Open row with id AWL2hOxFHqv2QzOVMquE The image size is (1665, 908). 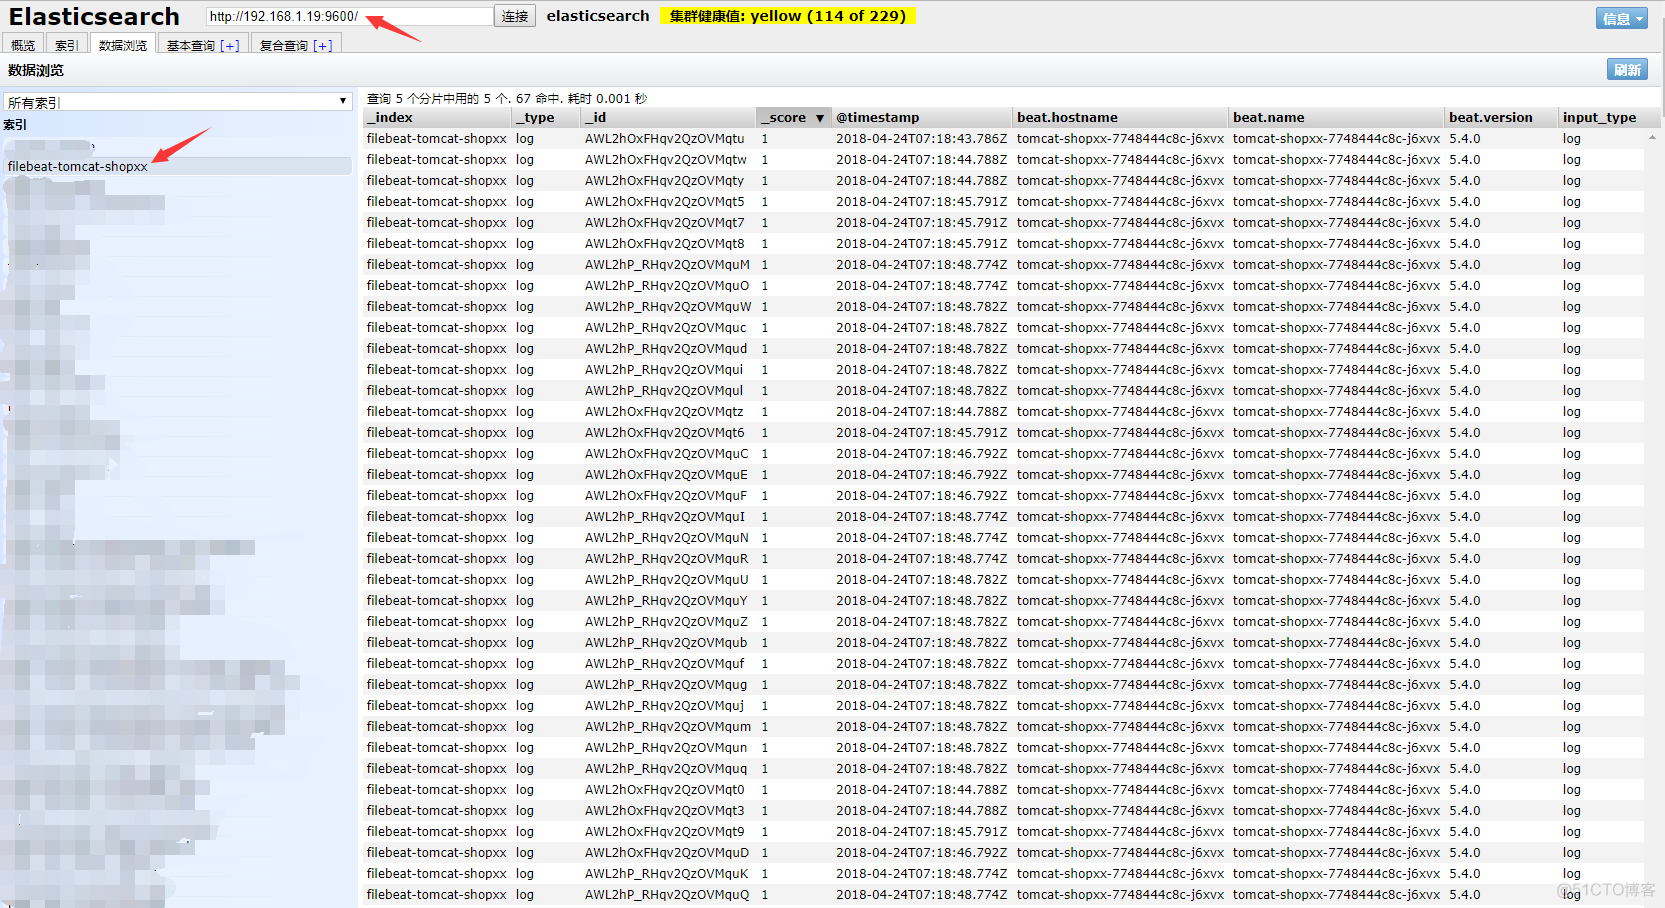point(1004,475)
